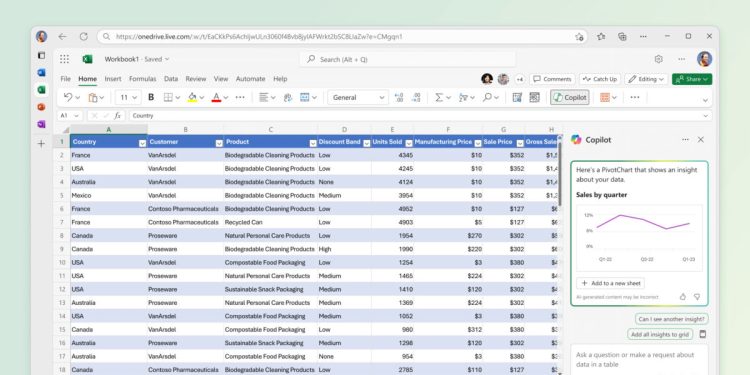Click Add to a new sheet
Image resolution: width=750 pixels, height=375 pixels.
tap(610, 283)
